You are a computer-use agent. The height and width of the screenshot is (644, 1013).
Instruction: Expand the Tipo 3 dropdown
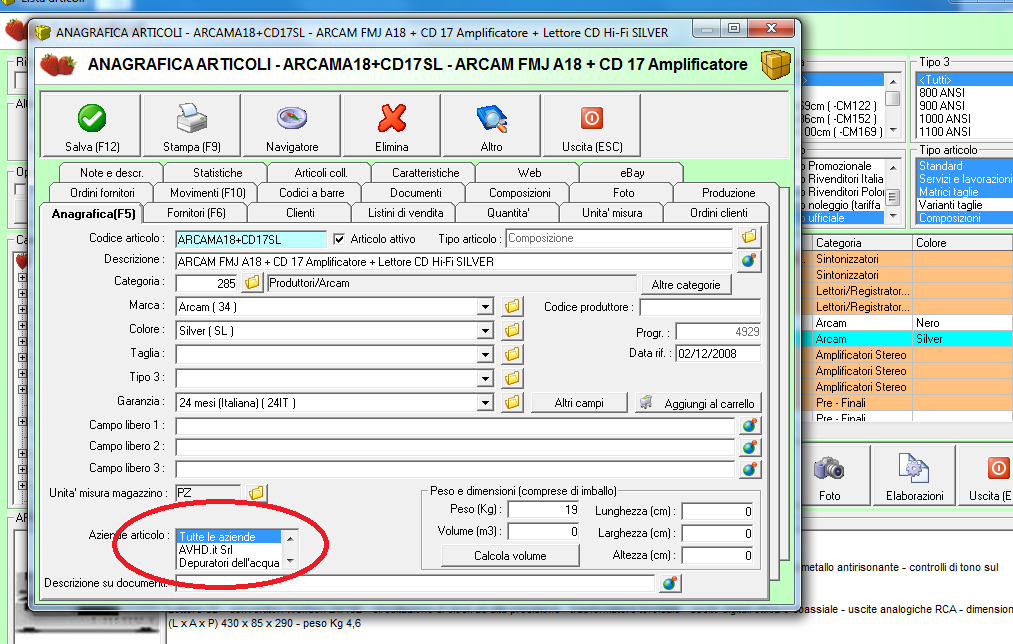pyautogui.click(x=485, y=379)
